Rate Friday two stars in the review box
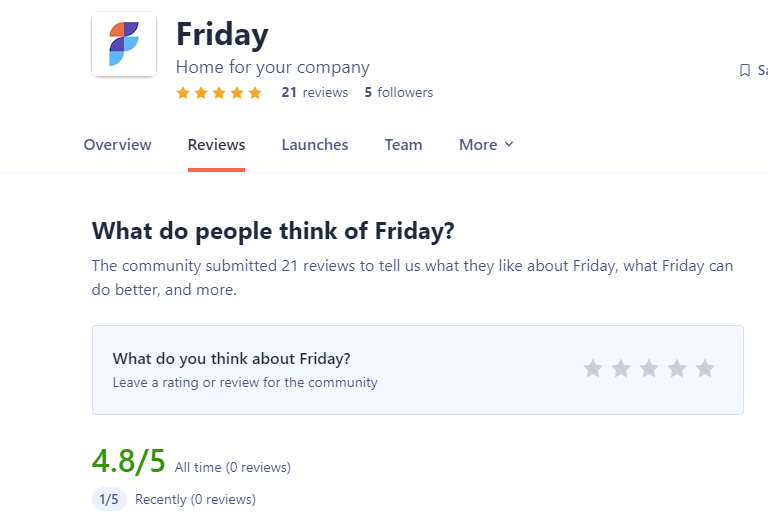 pos(621,369)
